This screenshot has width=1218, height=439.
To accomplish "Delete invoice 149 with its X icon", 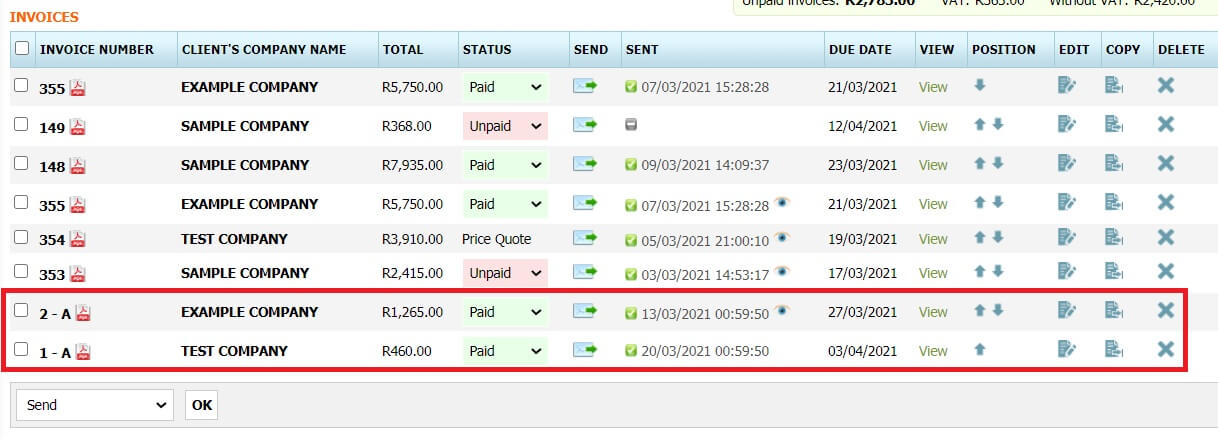I will [x=1165, y=124].
